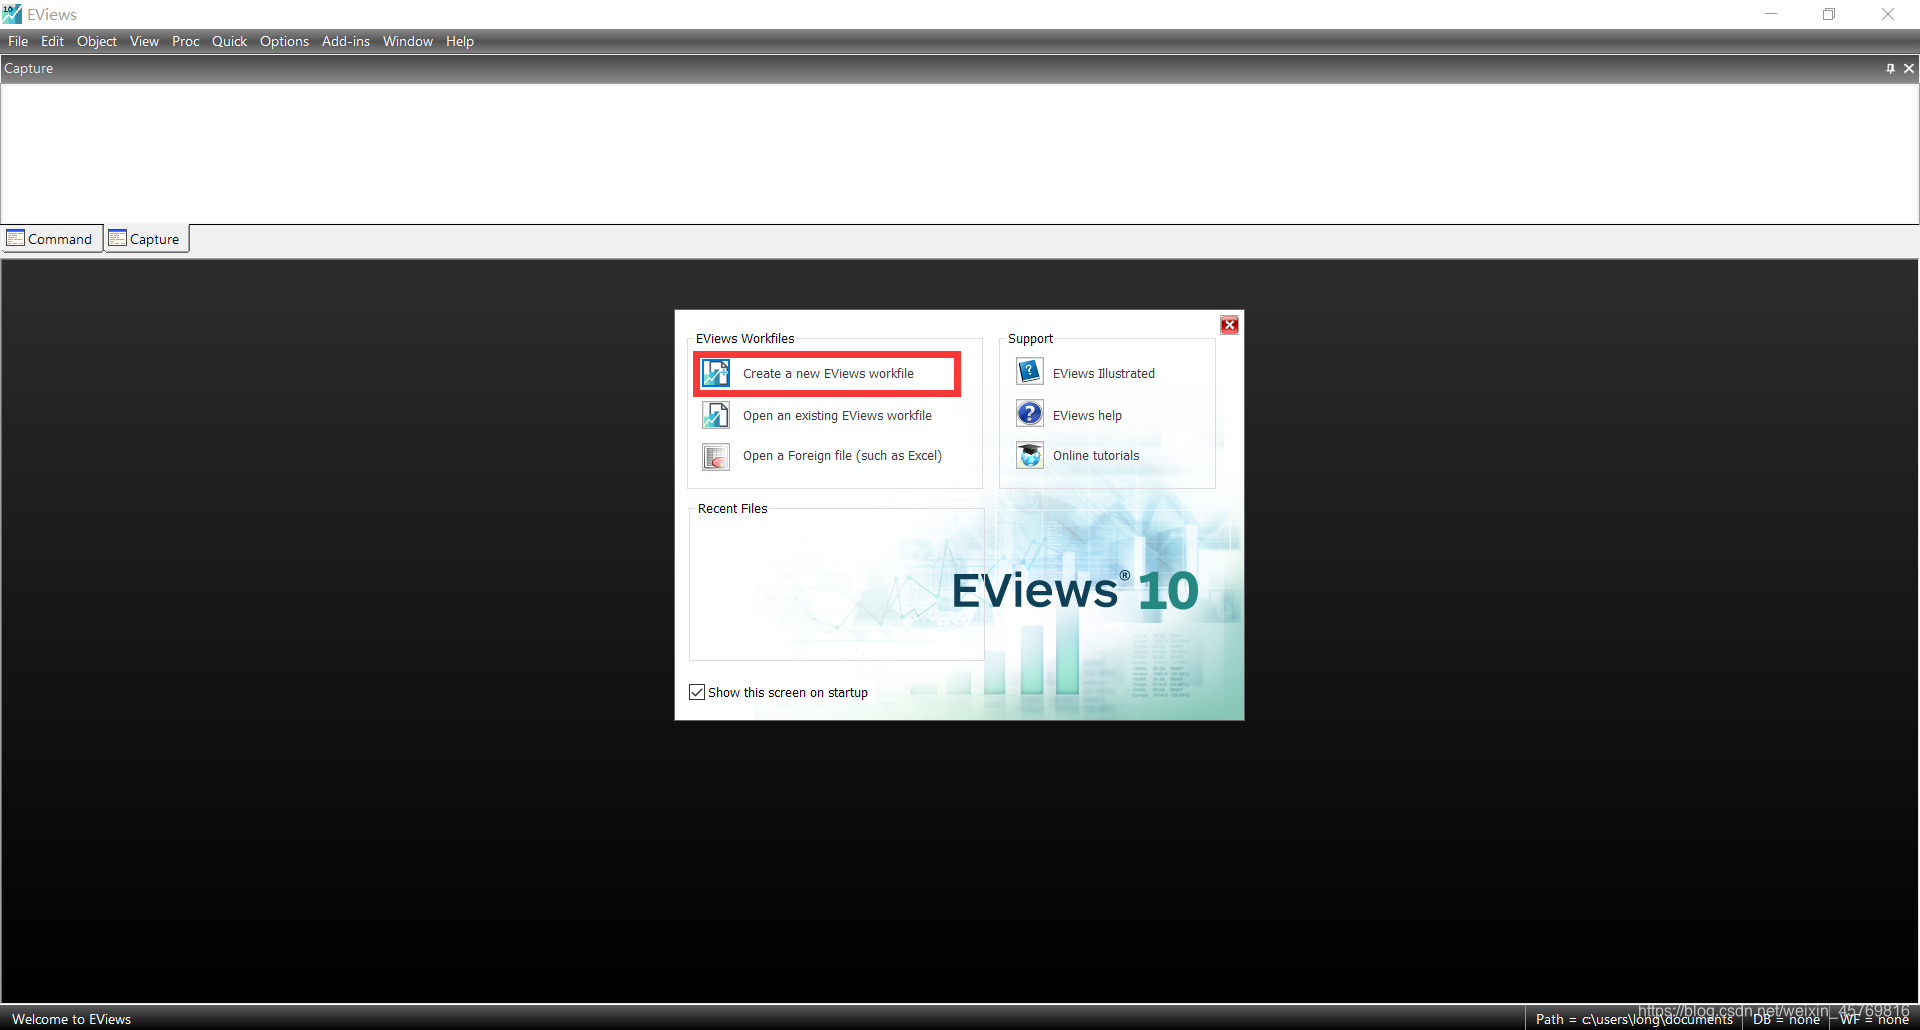Open the View menu
This screenshot has width=1920, height=1030.
(x=144, y=41)
